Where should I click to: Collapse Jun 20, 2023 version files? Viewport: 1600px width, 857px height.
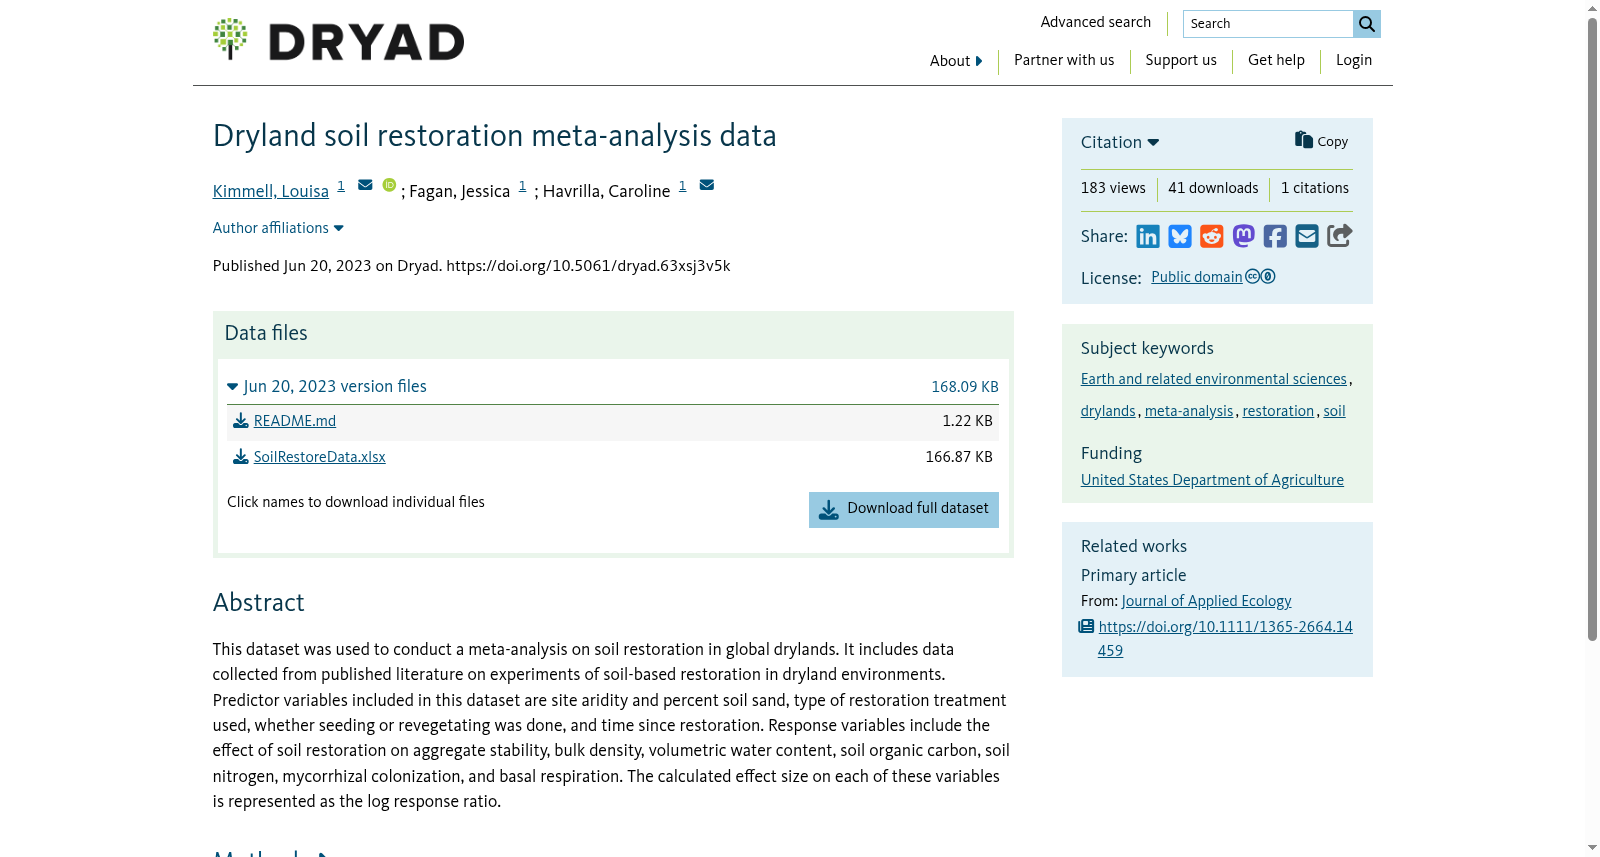(x=327, y=386)
